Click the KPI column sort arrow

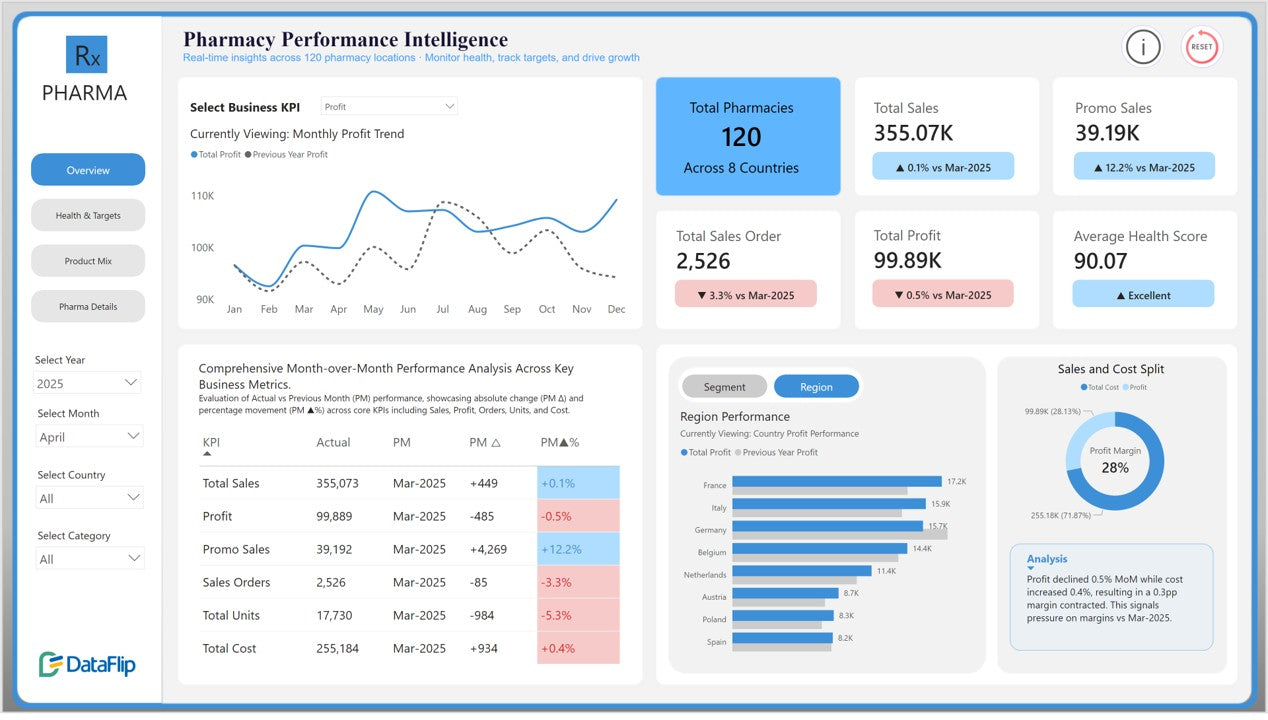click(x=207, y=454)
